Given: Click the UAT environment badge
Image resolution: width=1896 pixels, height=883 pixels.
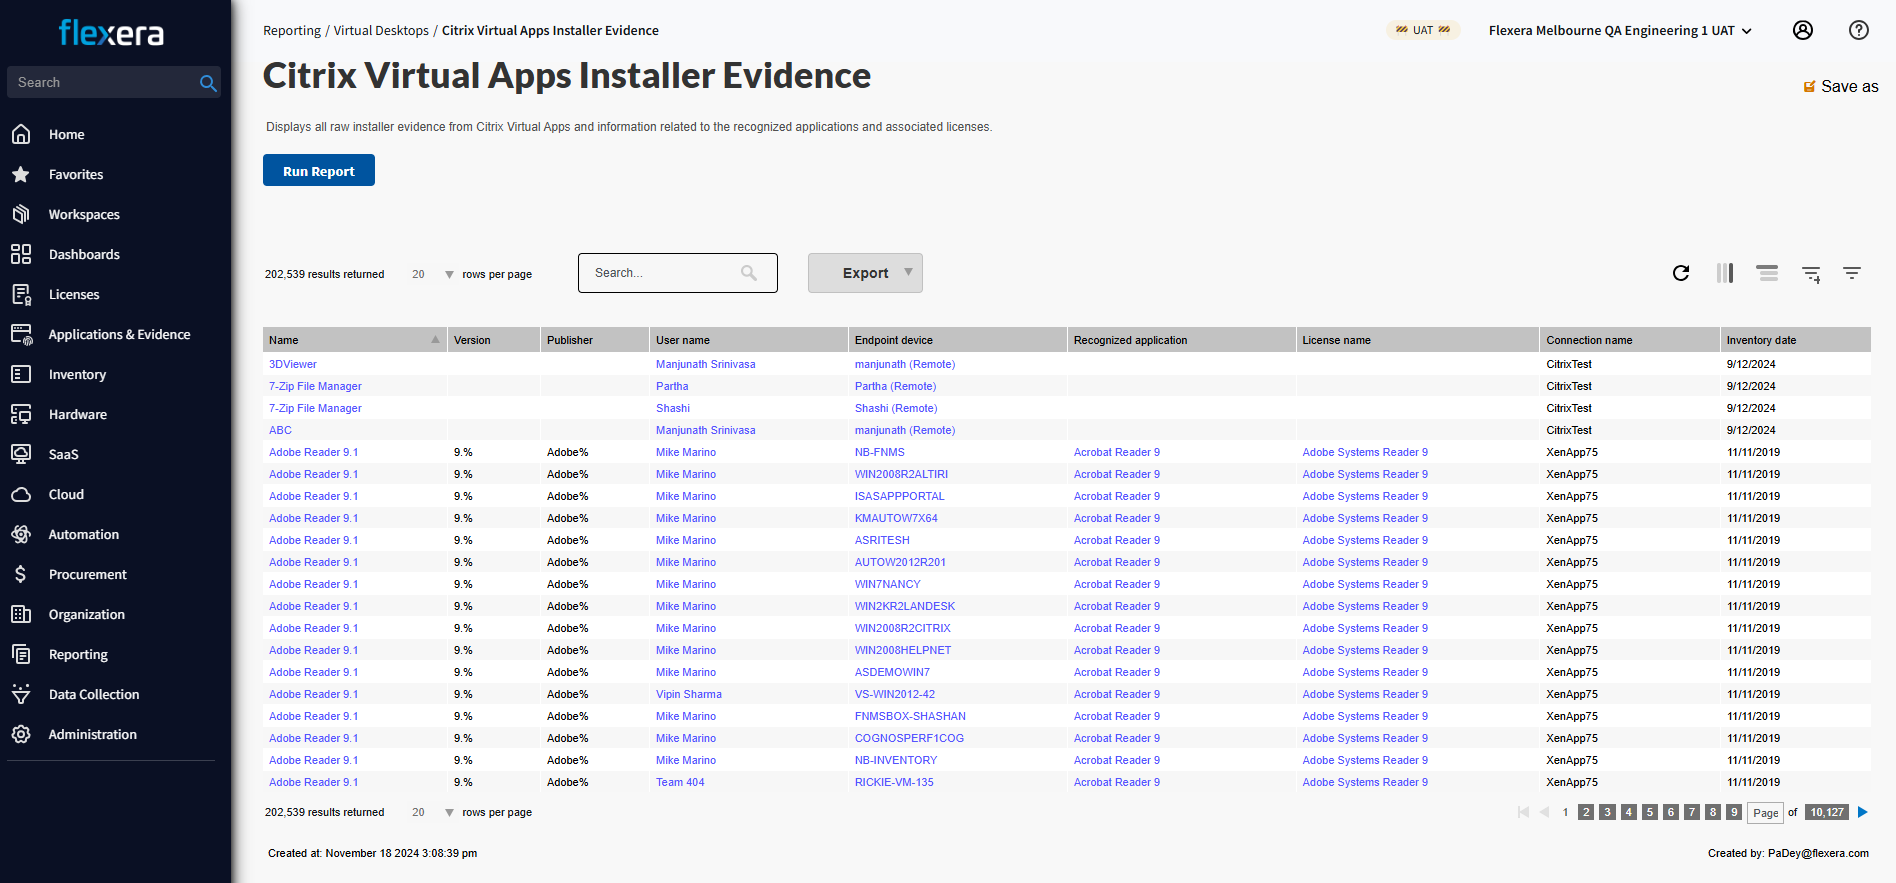Looking at the screenshot, I should [1423, 30].
